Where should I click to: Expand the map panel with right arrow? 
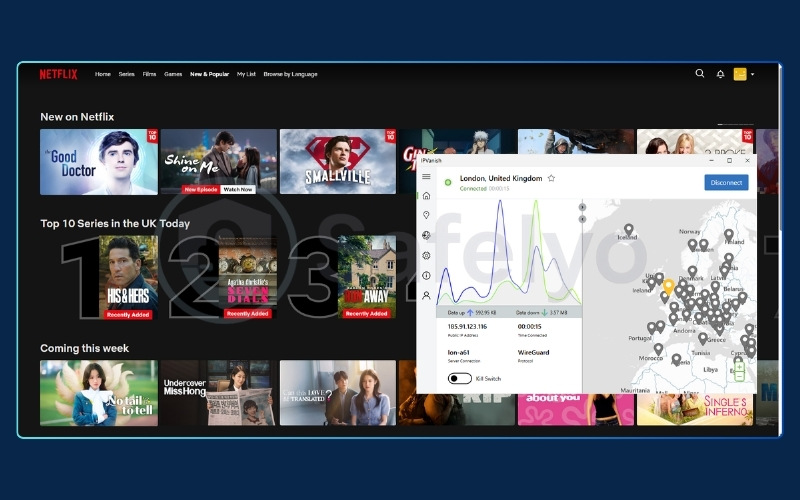click(x=582, y=207)
